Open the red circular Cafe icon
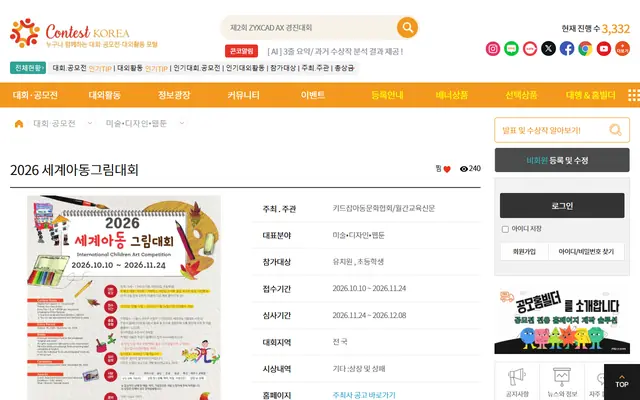The width and height of the screenshot is (640, 400). tap(530, 49)
